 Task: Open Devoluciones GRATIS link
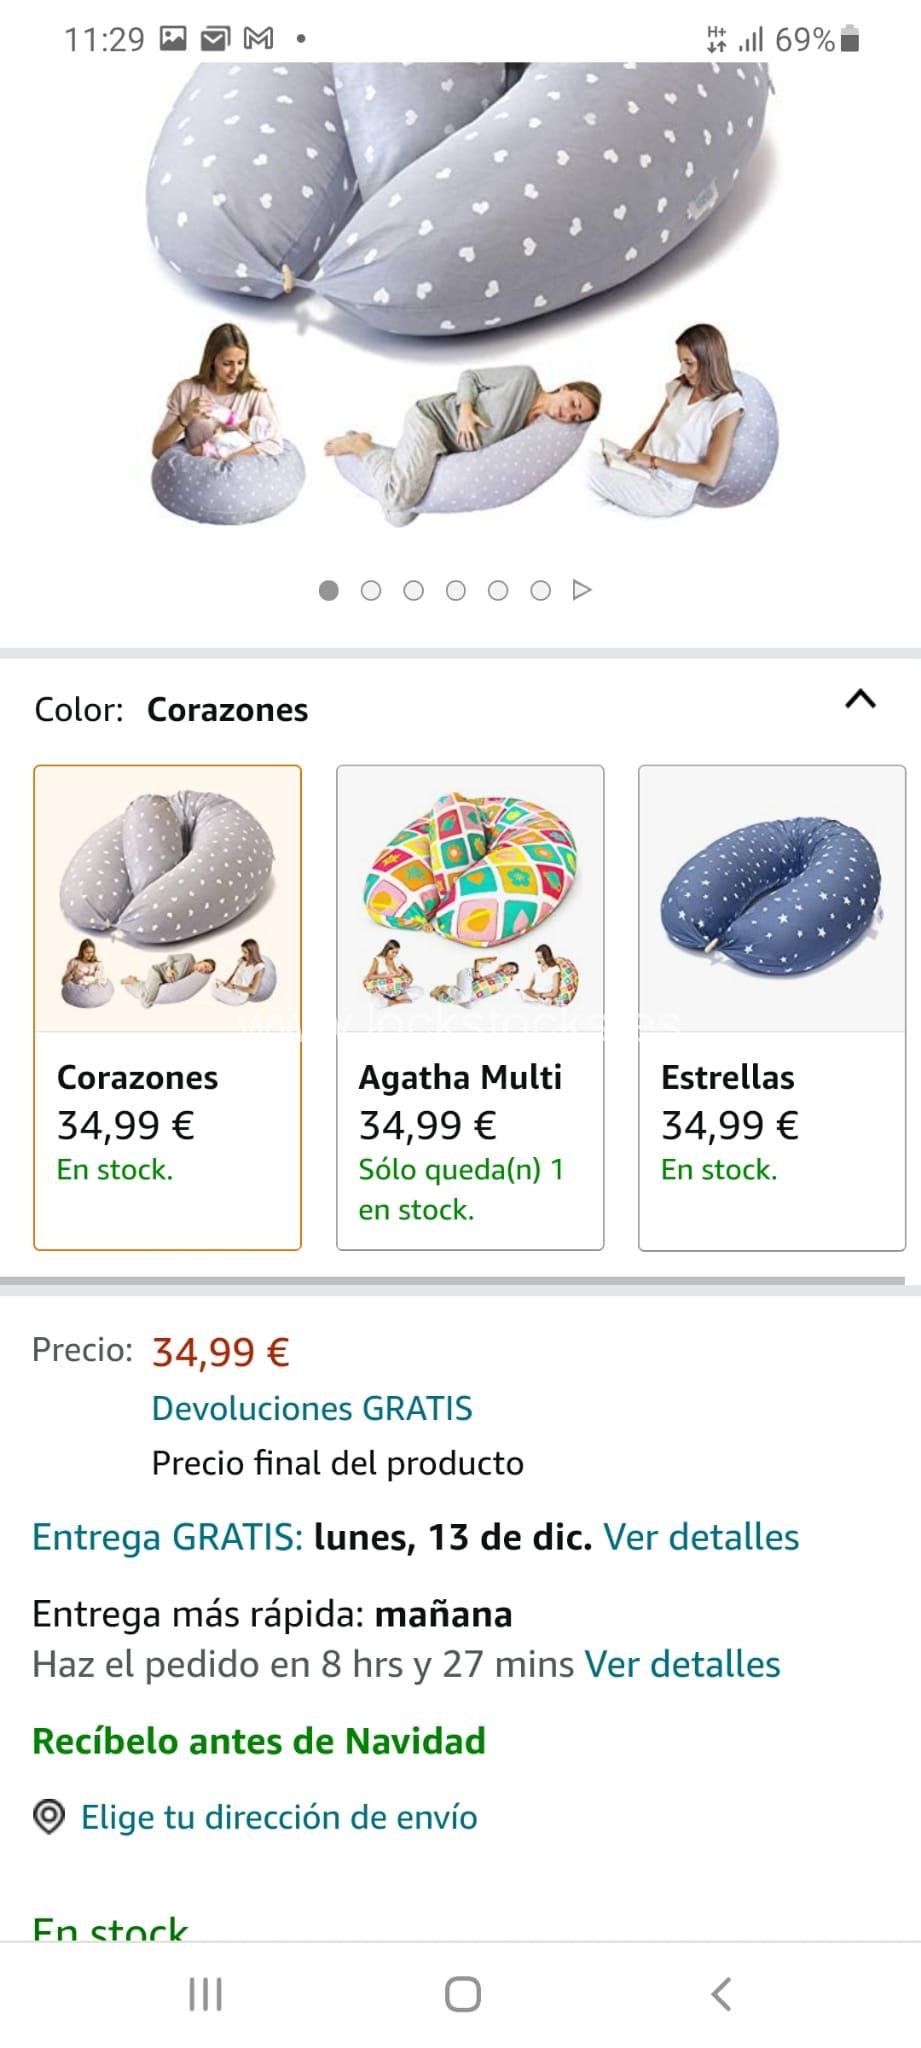(x=312, y=1408)
